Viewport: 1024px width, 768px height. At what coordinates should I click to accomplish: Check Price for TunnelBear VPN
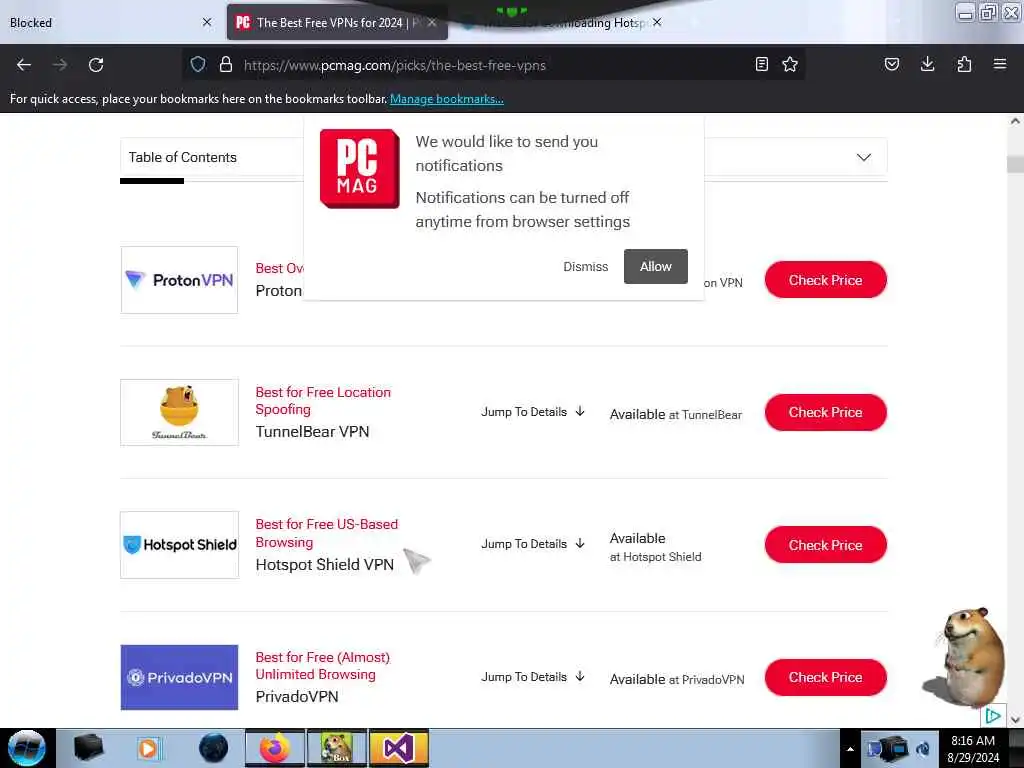pos(825,412)
